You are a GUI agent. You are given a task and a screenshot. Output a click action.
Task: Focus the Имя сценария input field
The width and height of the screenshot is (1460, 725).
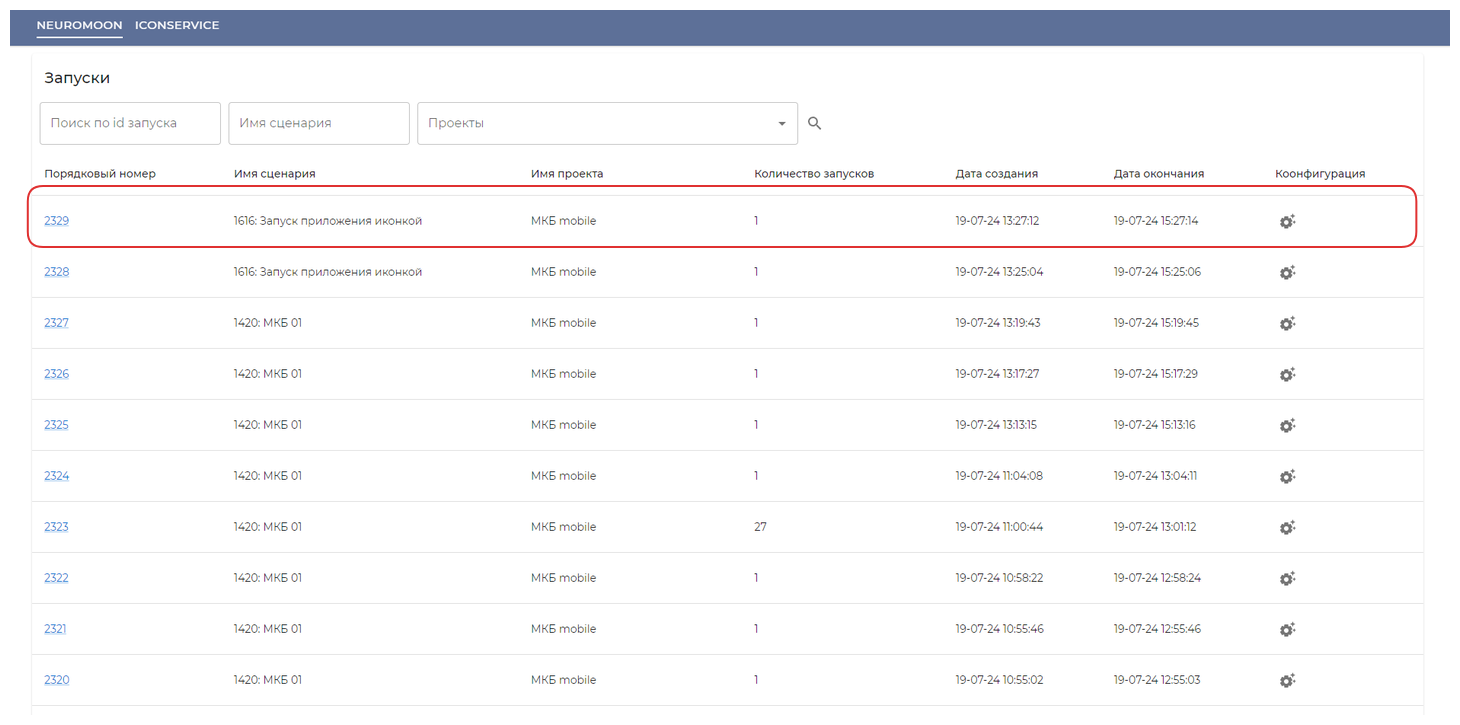pos(319,123)
